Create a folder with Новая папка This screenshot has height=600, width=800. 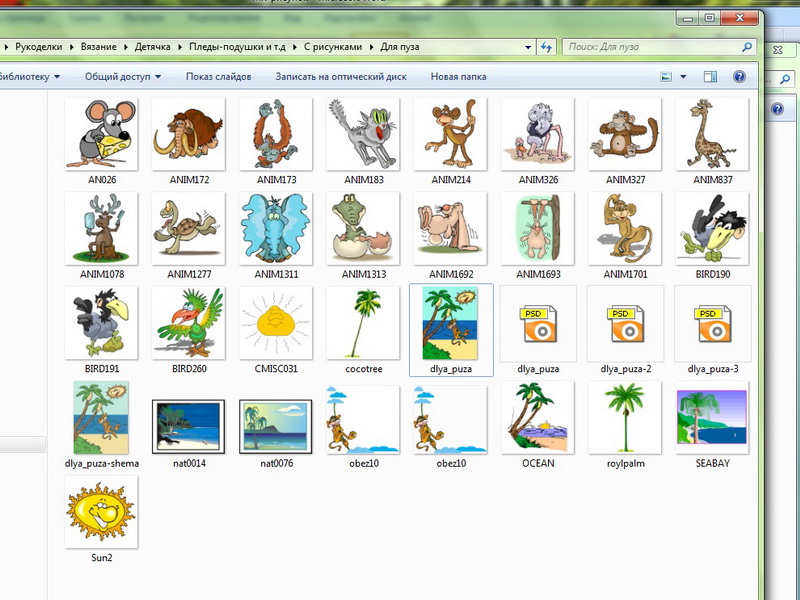(458, 77)
